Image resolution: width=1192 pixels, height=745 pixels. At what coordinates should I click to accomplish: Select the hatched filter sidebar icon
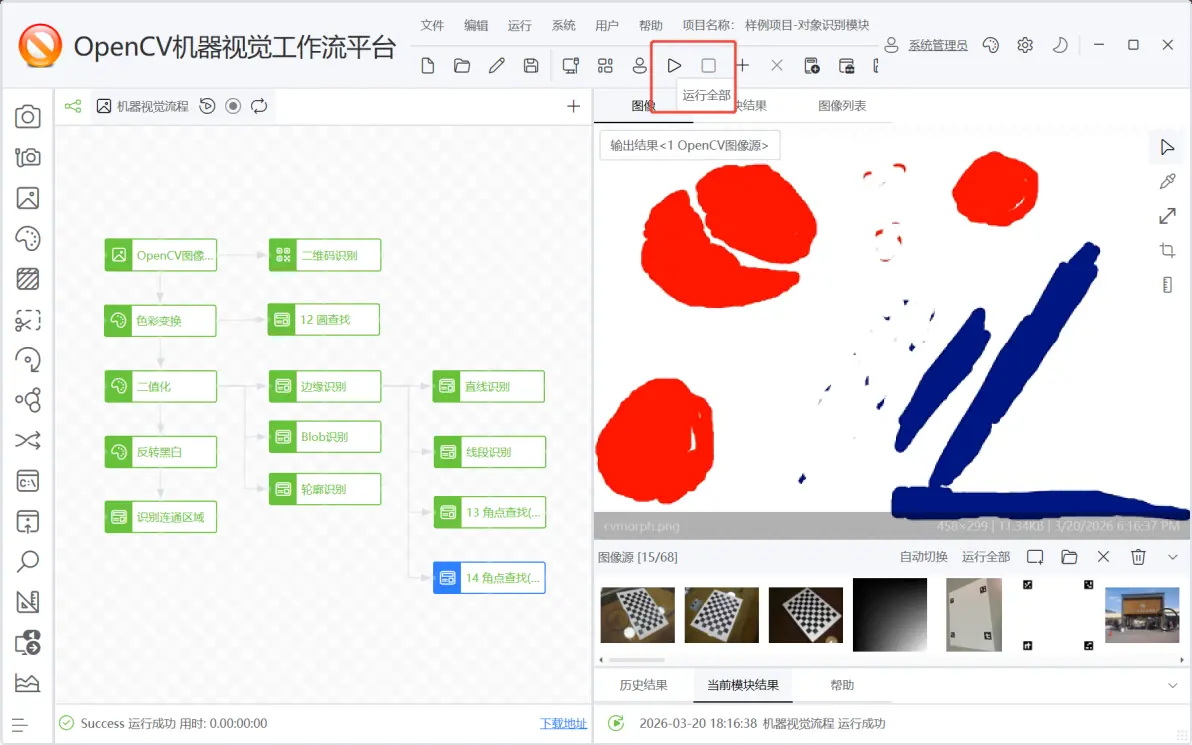28,279
